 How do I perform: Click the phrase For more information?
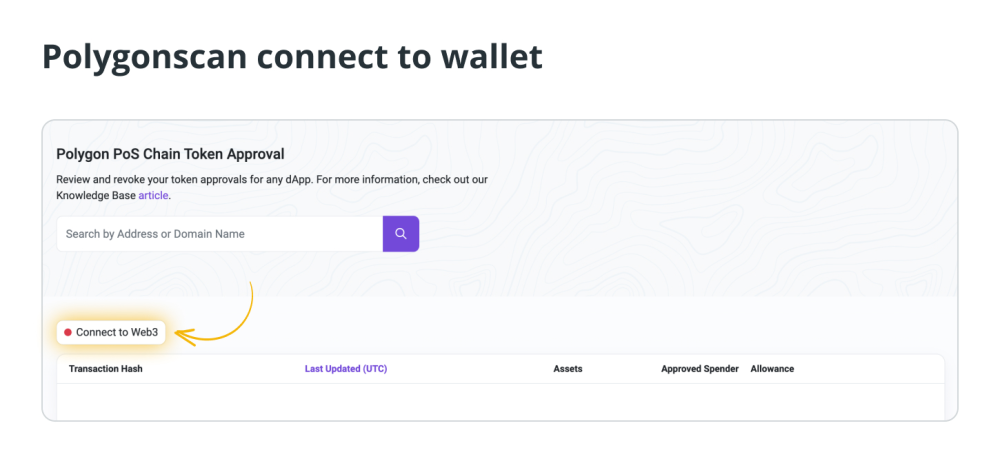coord(367,180)
